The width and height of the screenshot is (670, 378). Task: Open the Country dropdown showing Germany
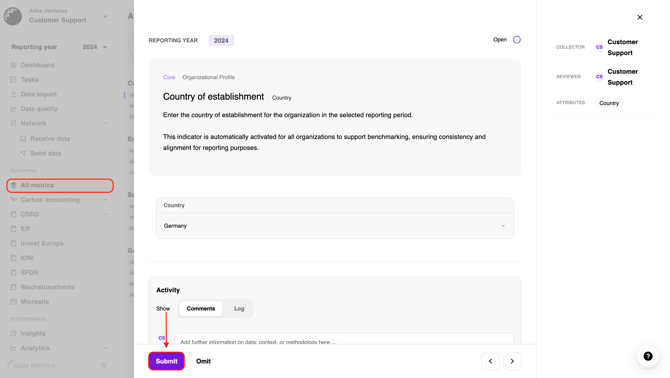pyautogui.click(x=335, y=226)
